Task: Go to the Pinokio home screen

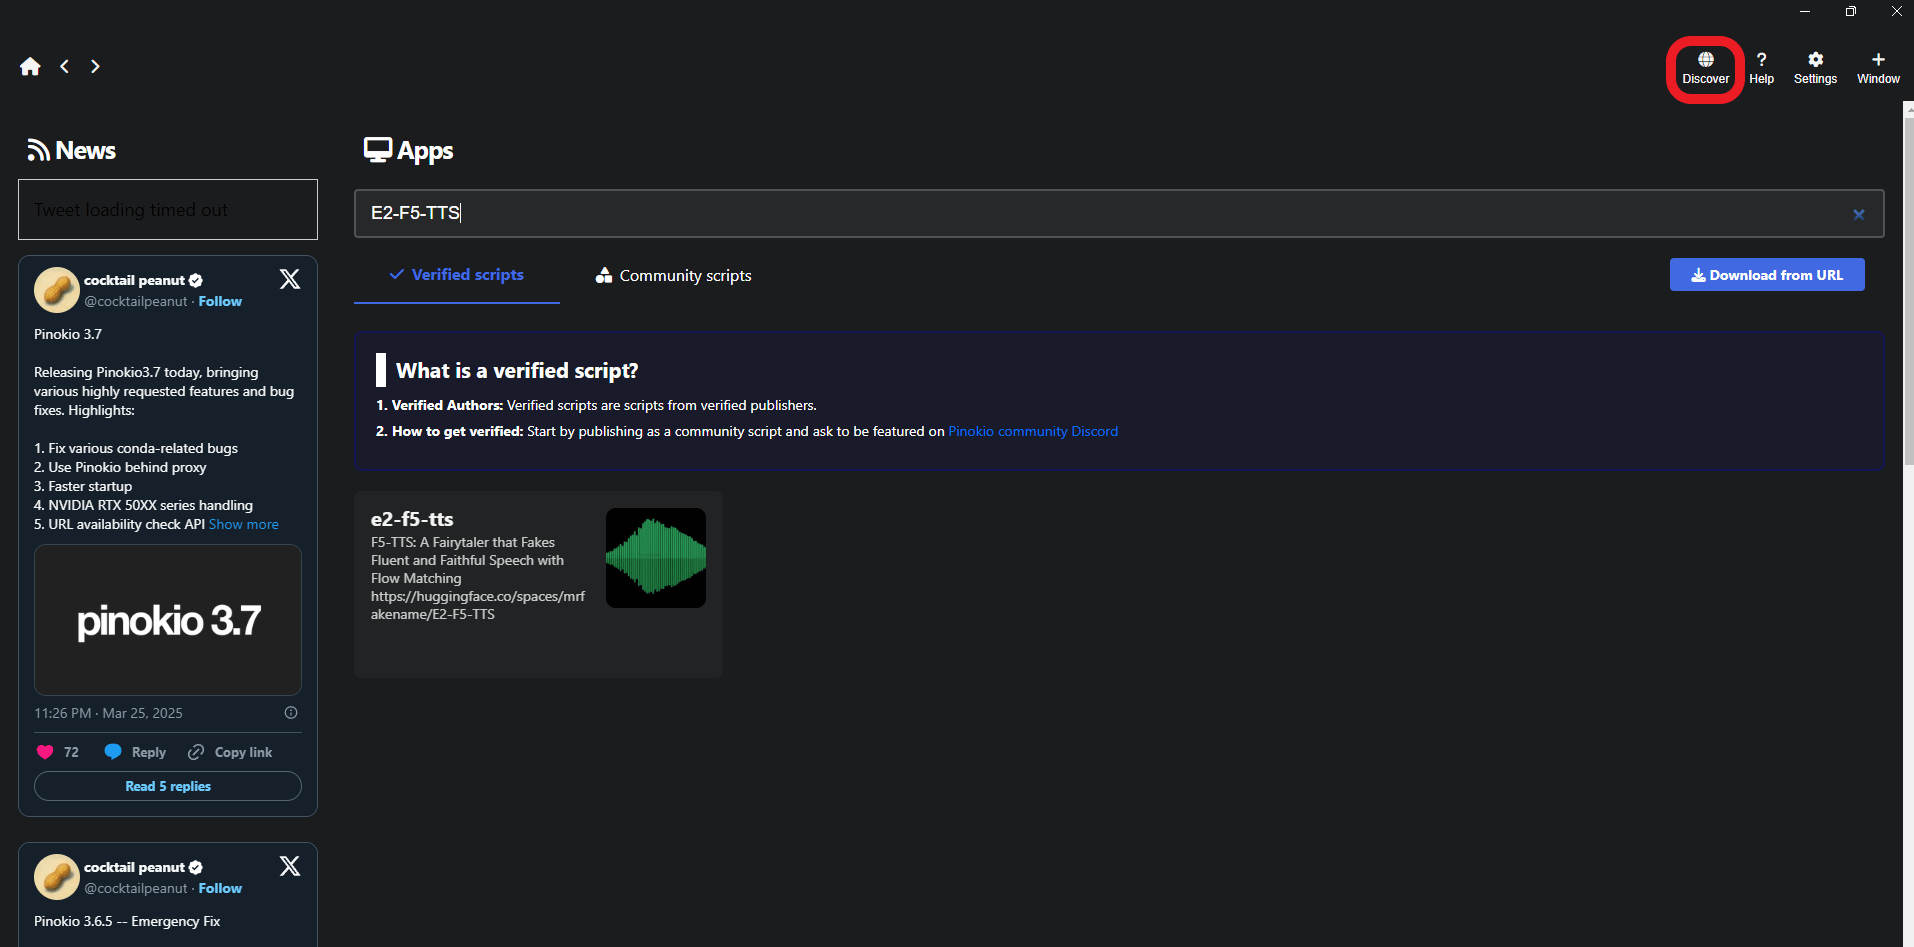Action: pos(30,66)
